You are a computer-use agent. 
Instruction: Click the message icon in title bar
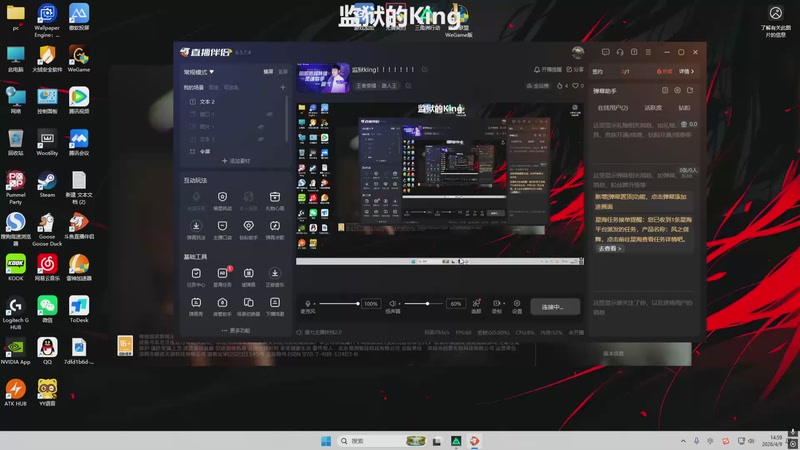[606, 52]
